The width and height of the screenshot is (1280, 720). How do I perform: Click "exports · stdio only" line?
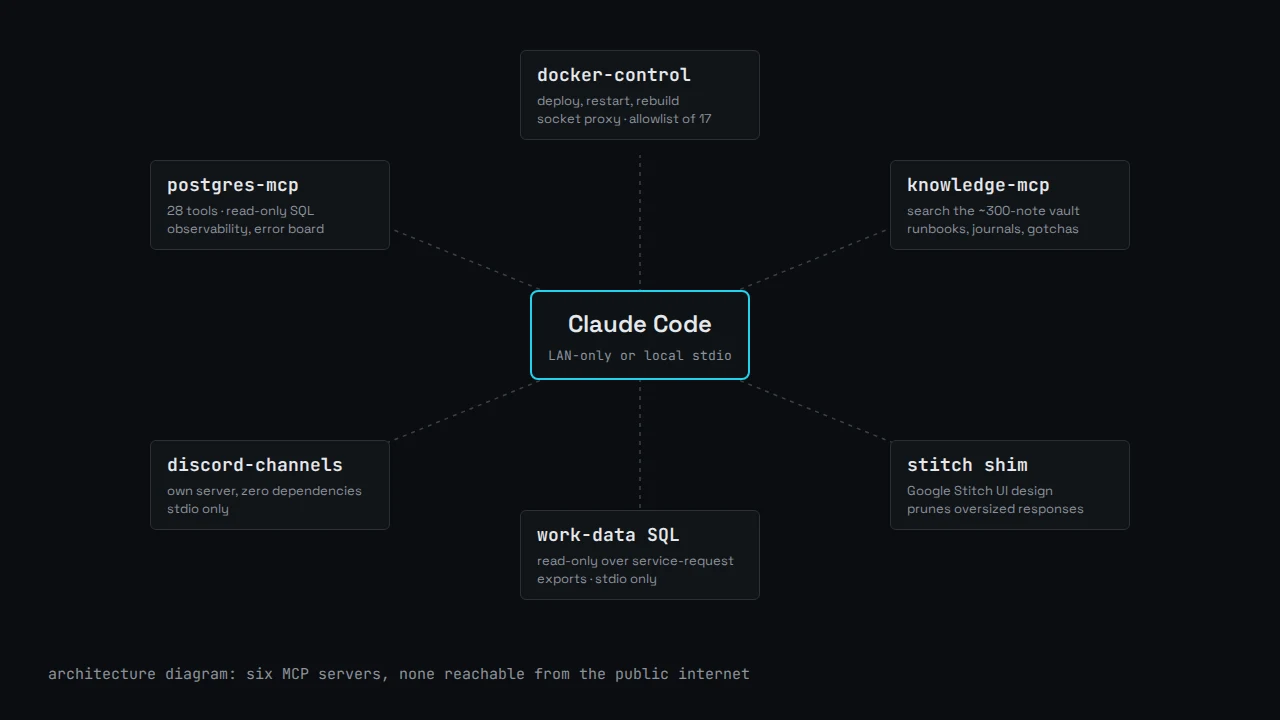point(597,579)
